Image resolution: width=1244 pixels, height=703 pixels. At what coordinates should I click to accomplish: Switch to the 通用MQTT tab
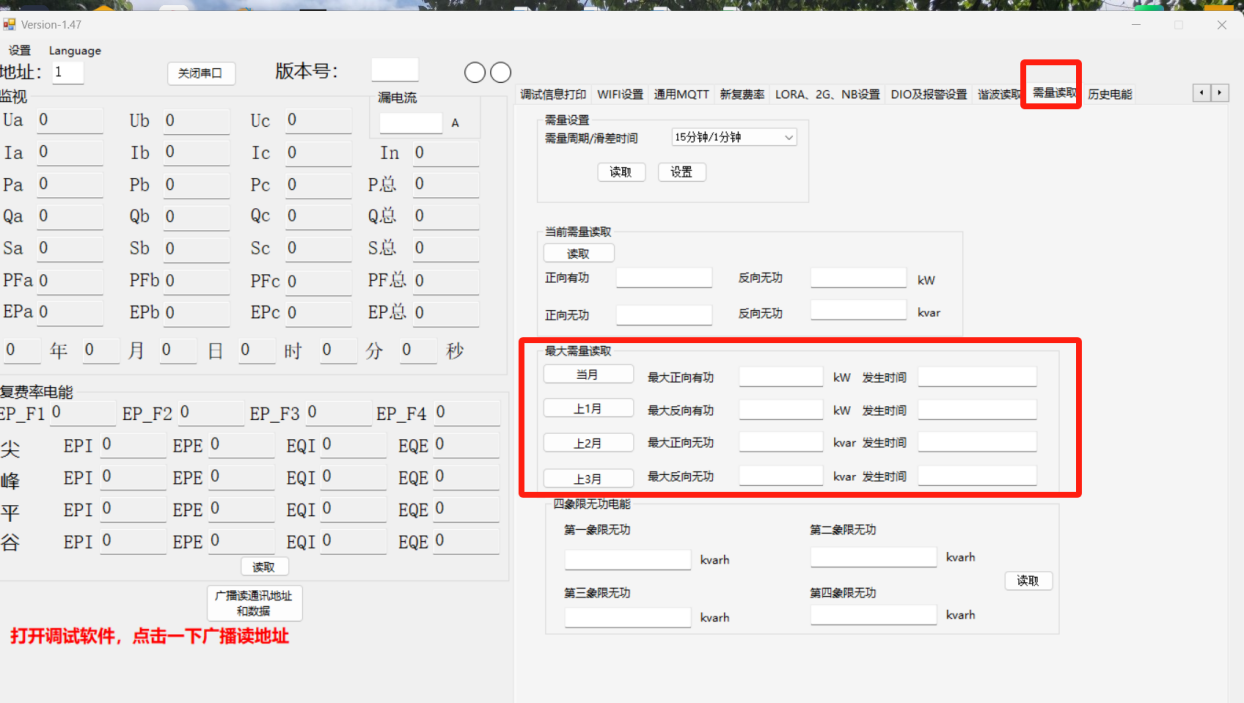pyautogui.click(x=681, y=95)
